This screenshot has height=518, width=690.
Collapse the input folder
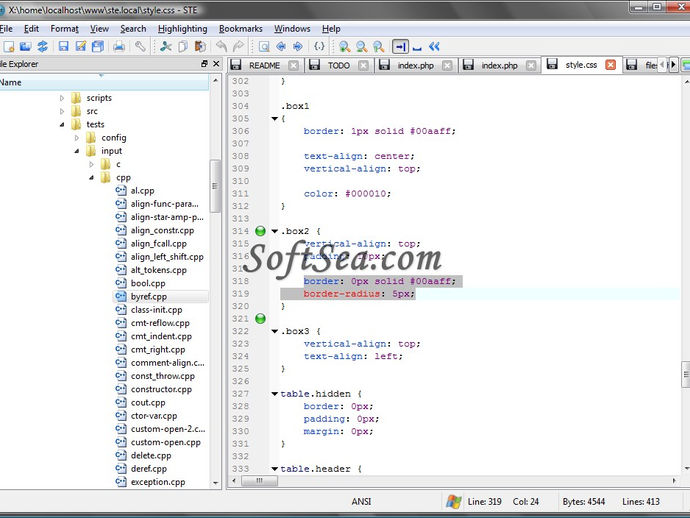point(77,151)
